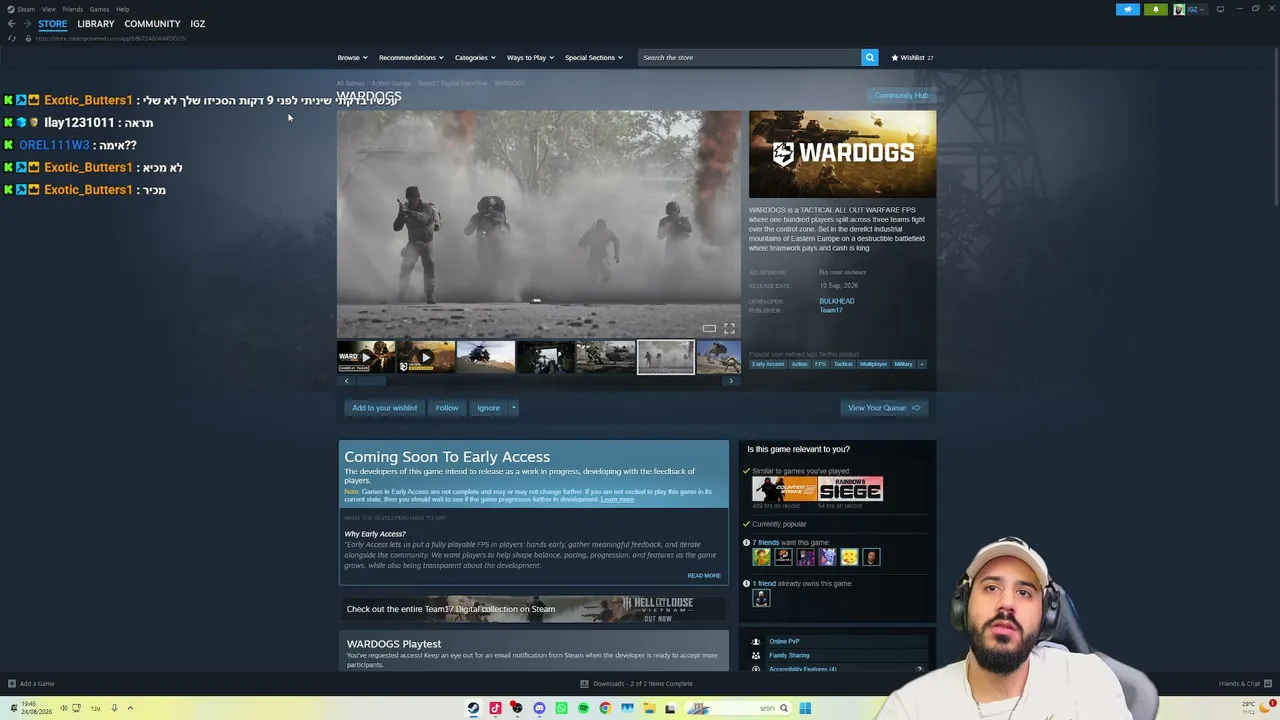Click the Wishlist star icon
The image size is (1280, 720).
click(895, 57)
